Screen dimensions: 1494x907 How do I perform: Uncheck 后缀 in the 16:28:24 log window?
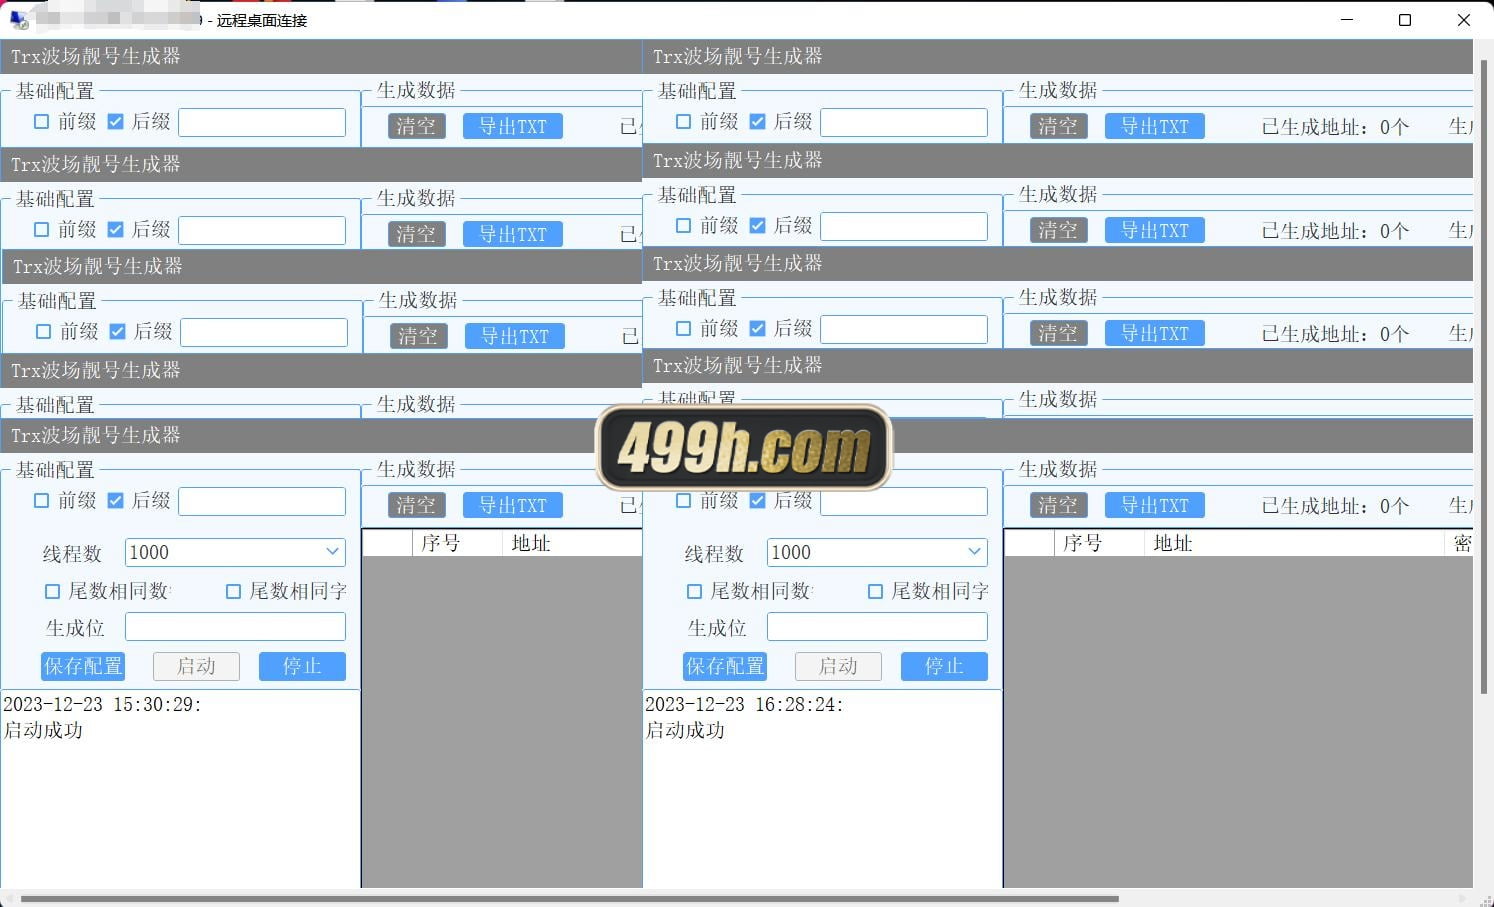pyautogui.click(x=757, y=500)
